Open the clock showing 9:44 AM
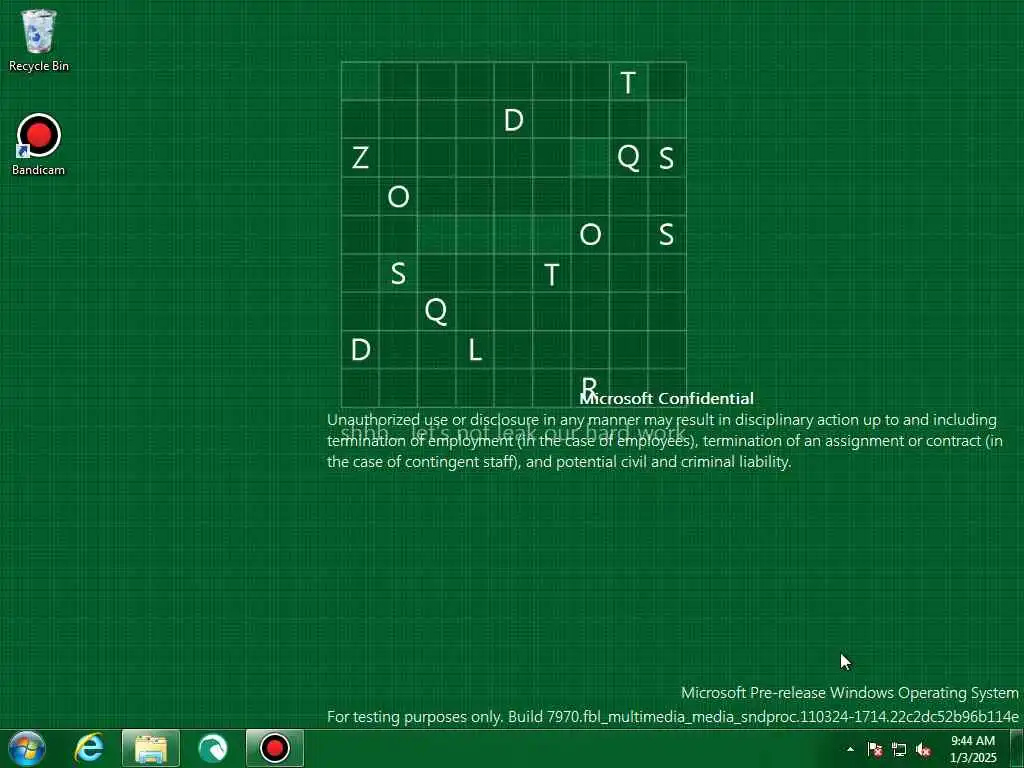1024x768 pixels. click(973, 749)
